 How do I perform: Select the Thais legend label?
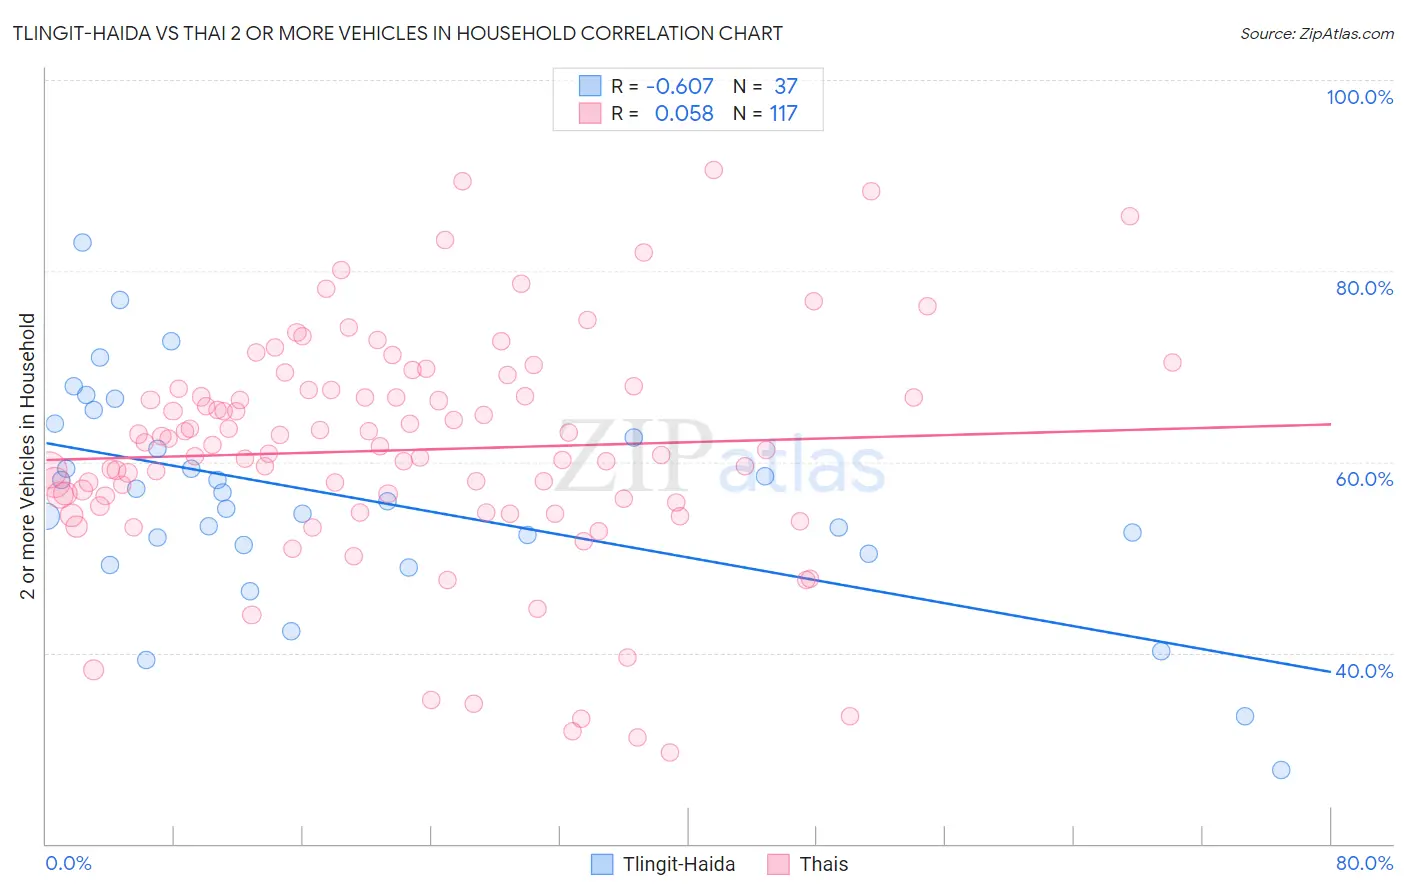[x=824, y=864]
